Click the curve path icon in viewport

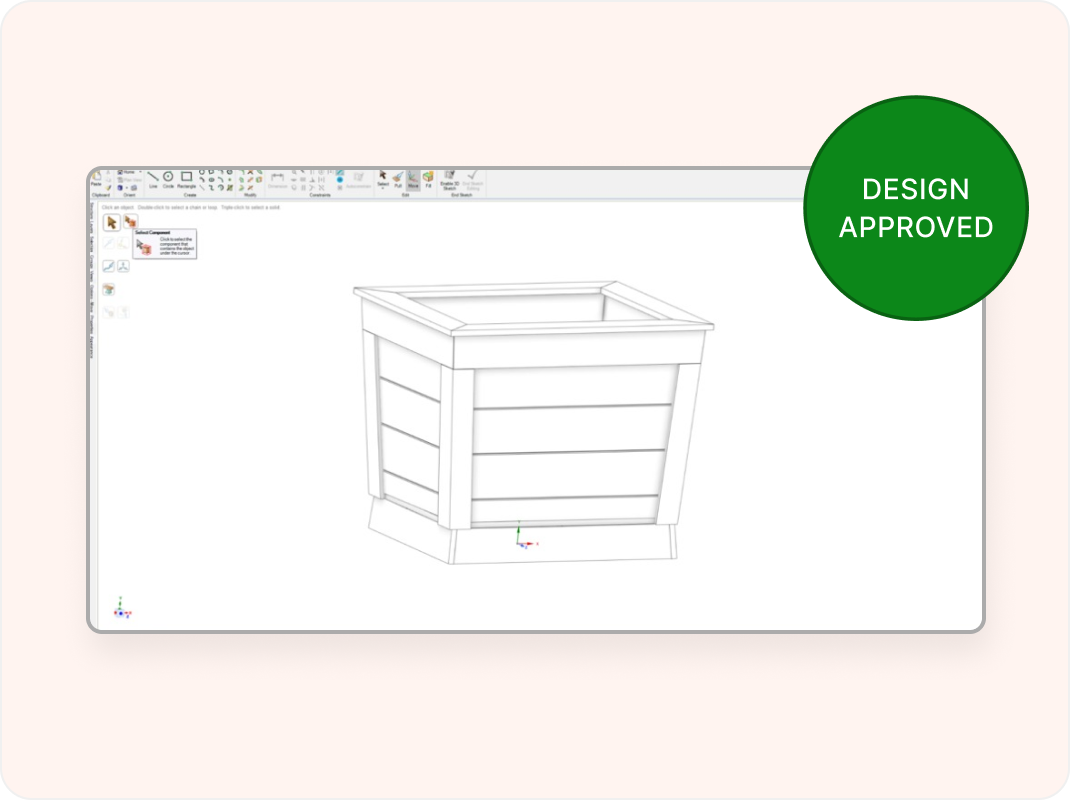[108, 266]
